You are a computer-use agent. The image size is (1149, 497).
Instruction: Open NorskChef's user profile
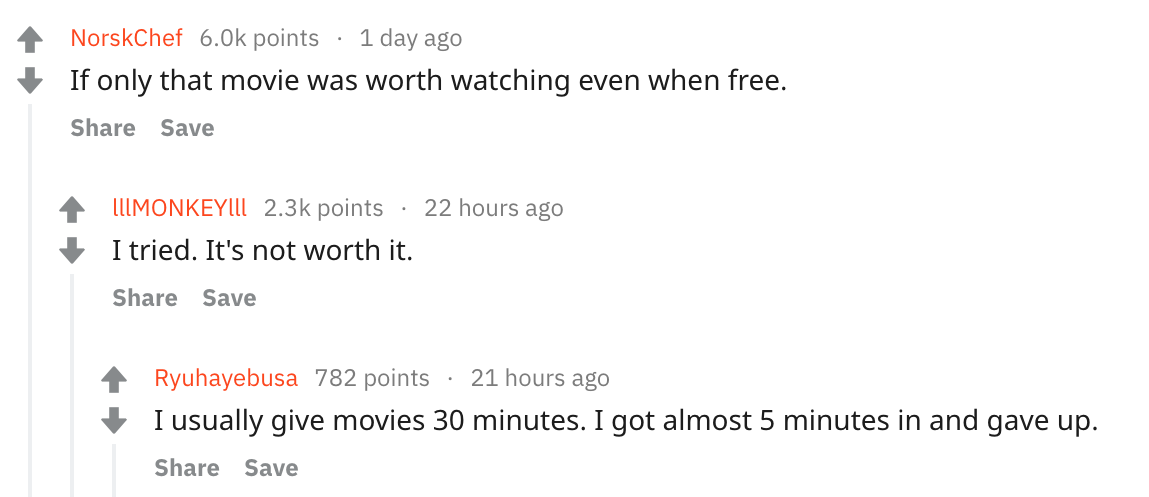click(x=126, y=38)
